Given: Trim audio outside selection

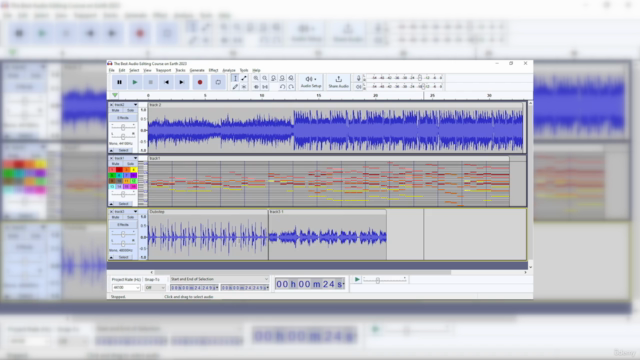Looking at the screenshot, I should 256,87.
